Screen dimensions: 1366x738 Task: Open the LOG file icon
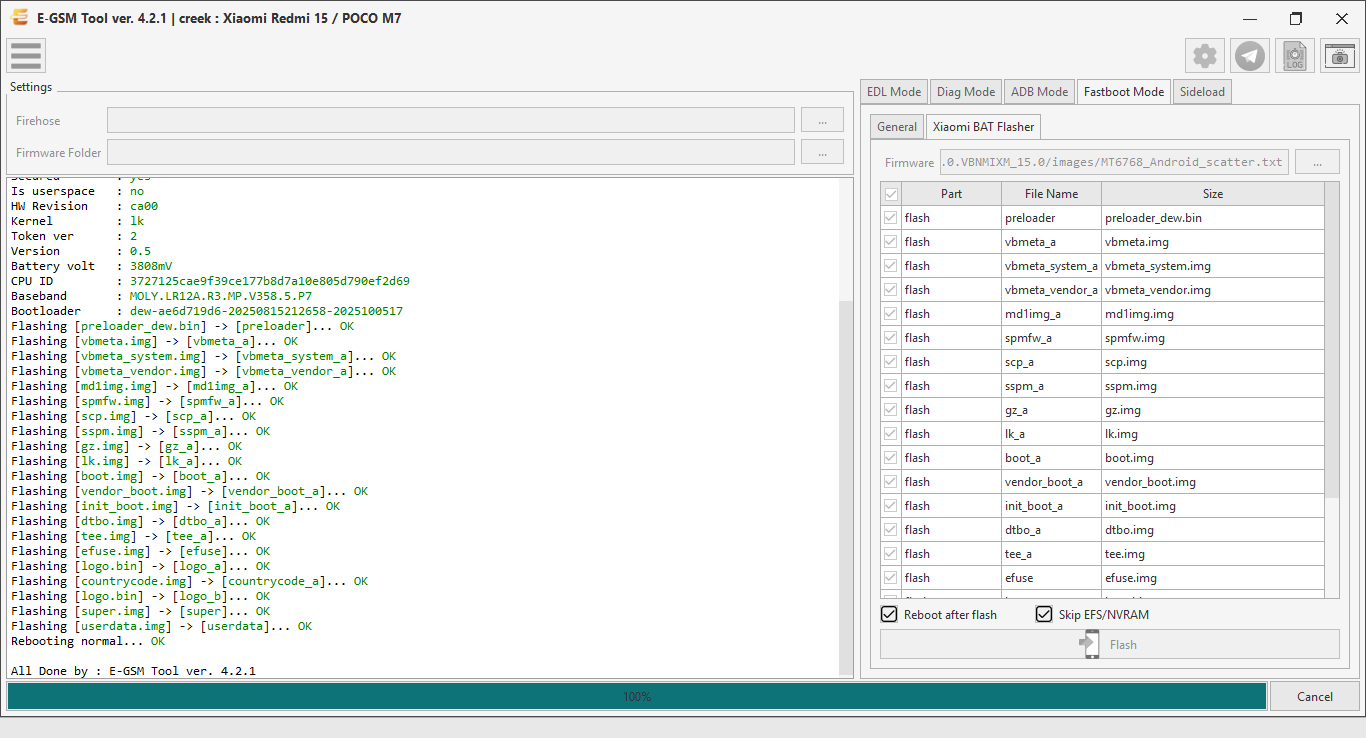pyautogui.click(x=1295, y=56)
